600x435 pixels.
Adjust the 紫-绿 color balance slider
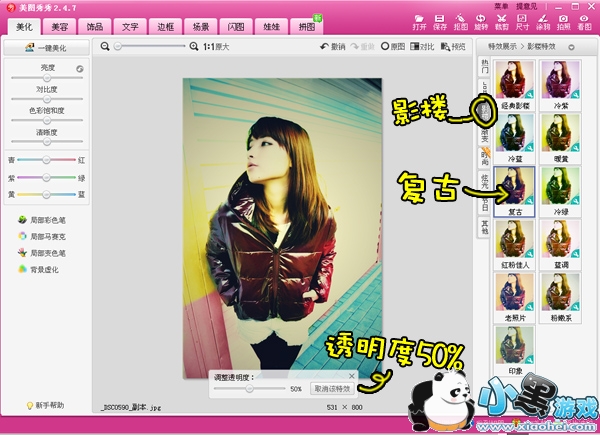46,177
